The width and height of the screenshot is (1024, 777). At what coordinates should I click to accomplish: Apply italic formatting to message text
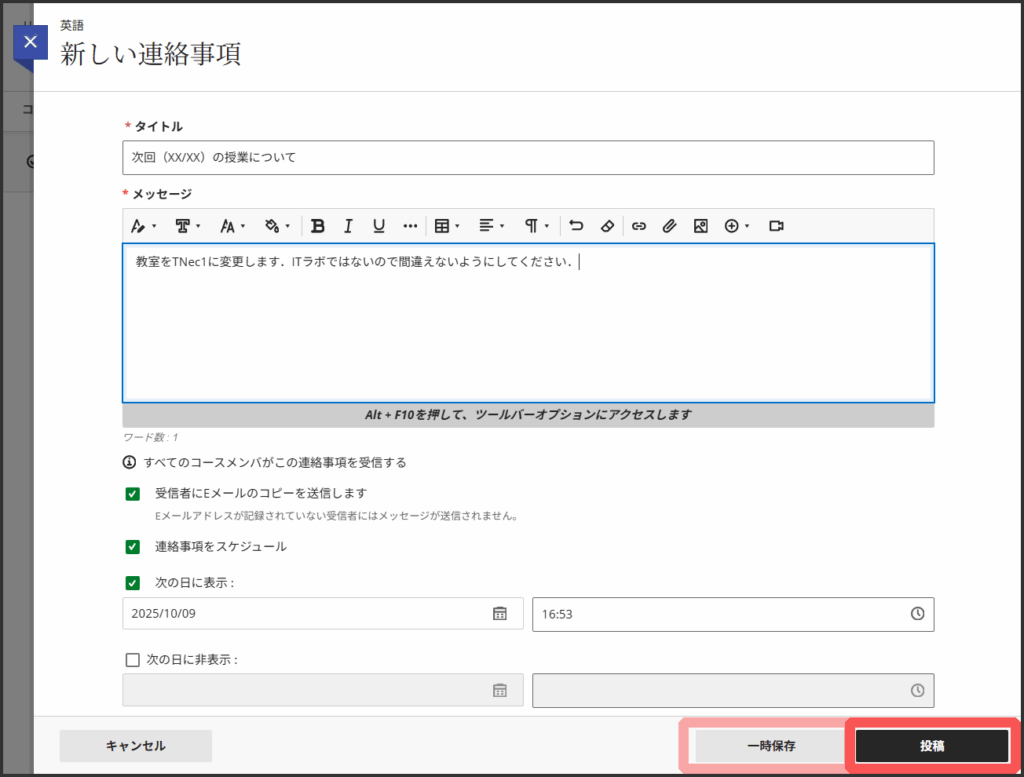348,226
